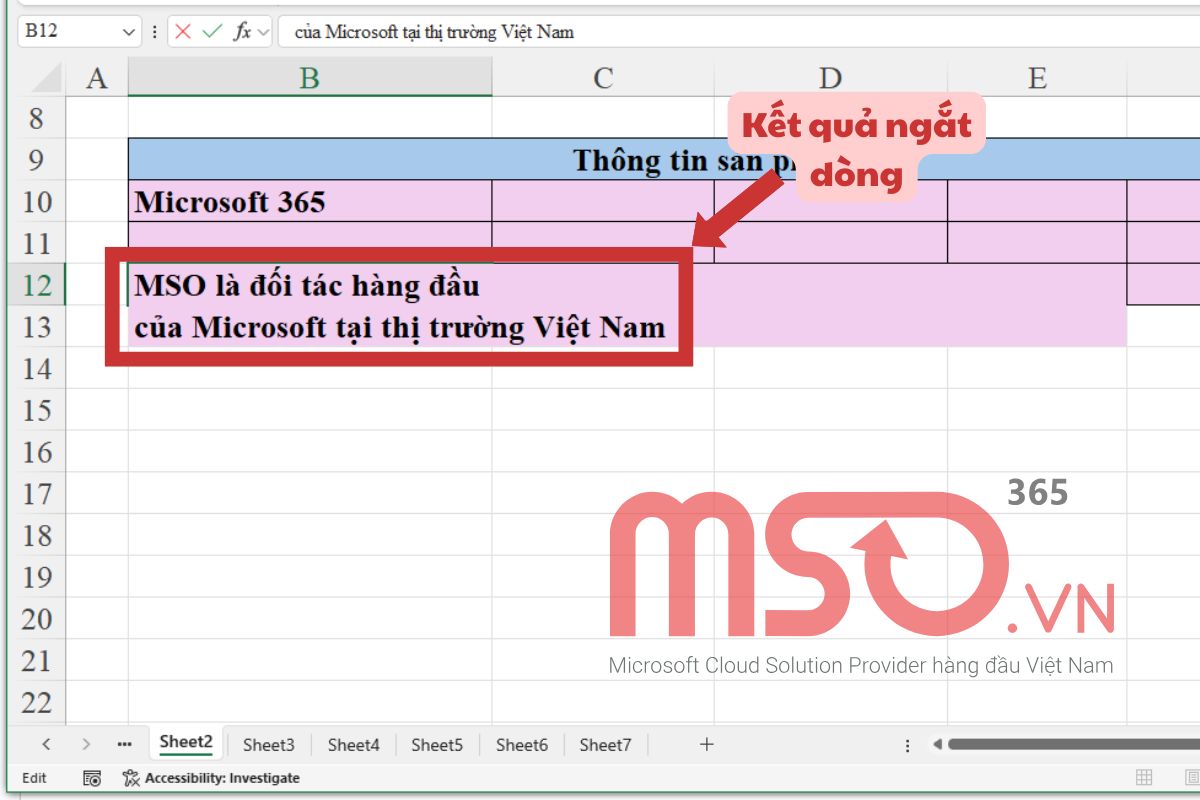Cancel the formula bar entry
Image resolution: width=1200 pixels, height=800 pixels.
coord(183,32)
